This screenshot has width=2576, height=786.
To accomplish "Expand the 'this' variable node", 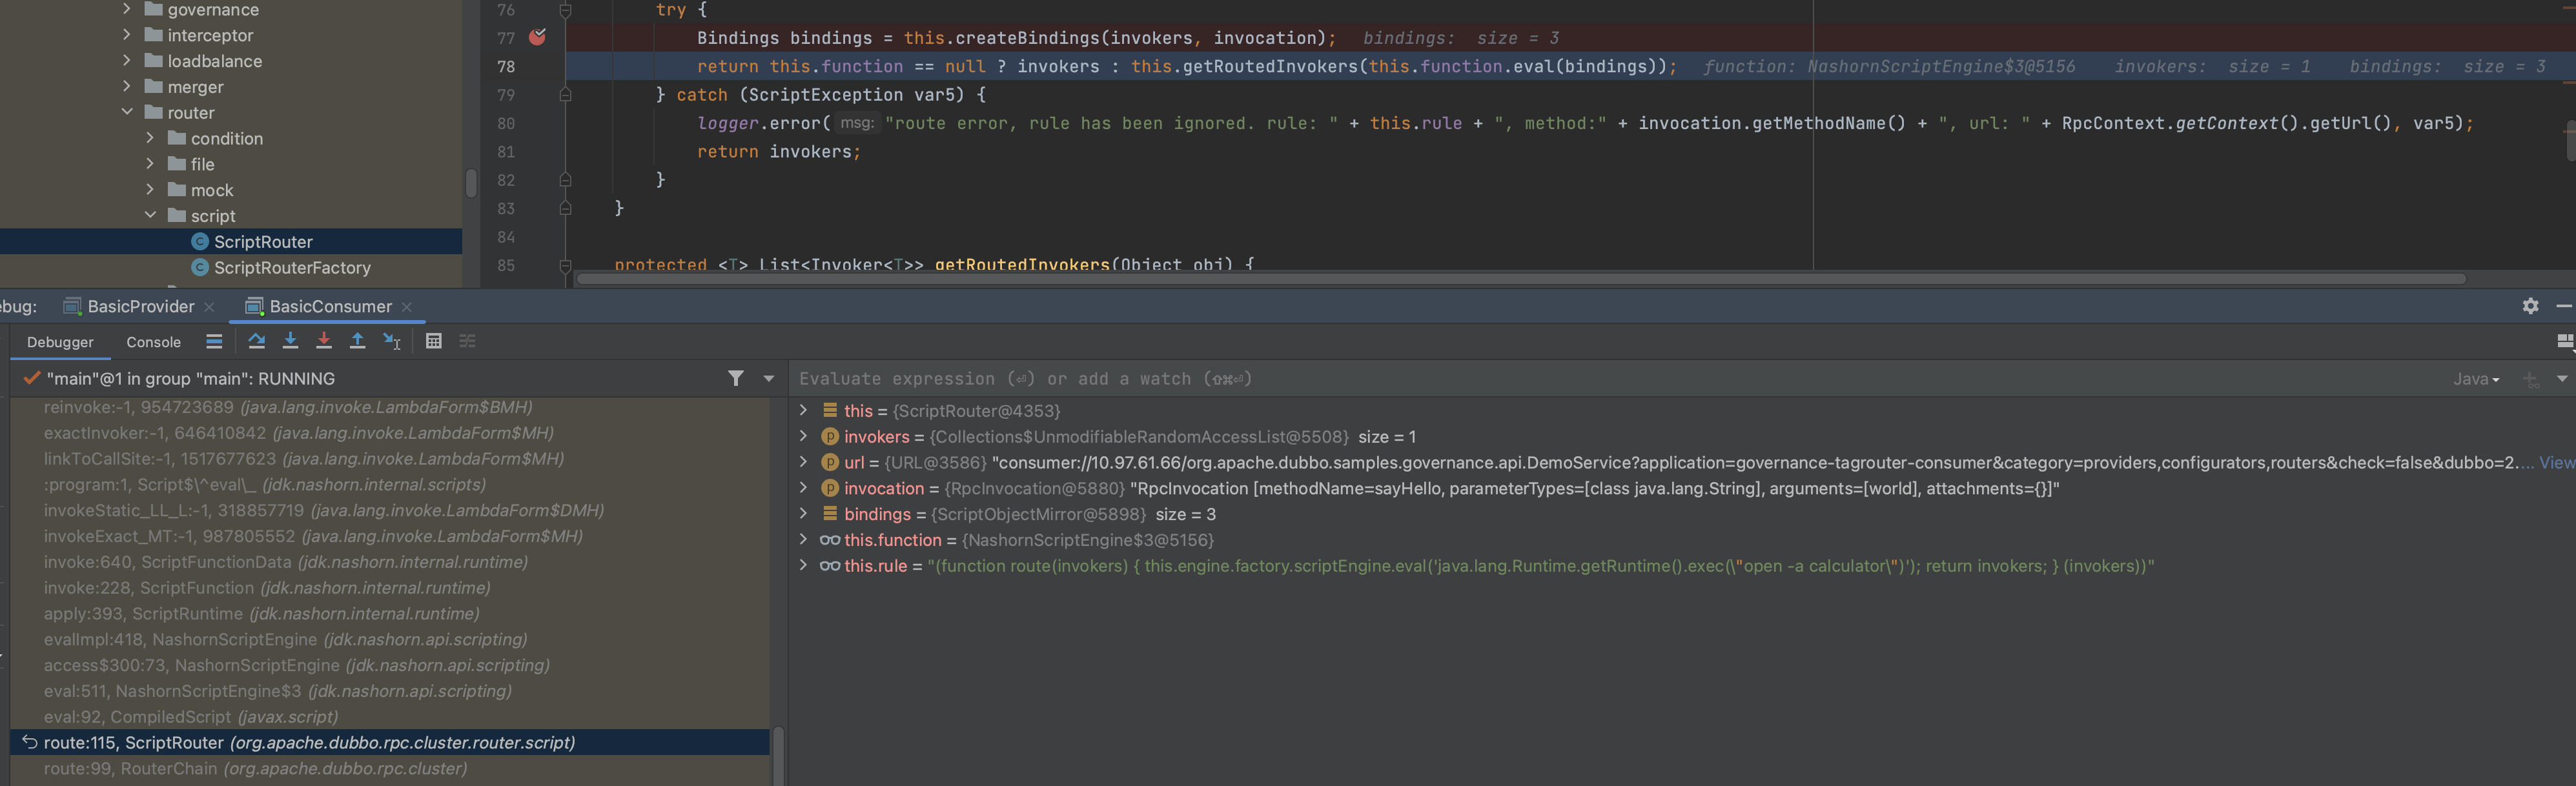I will coord(803,410).
